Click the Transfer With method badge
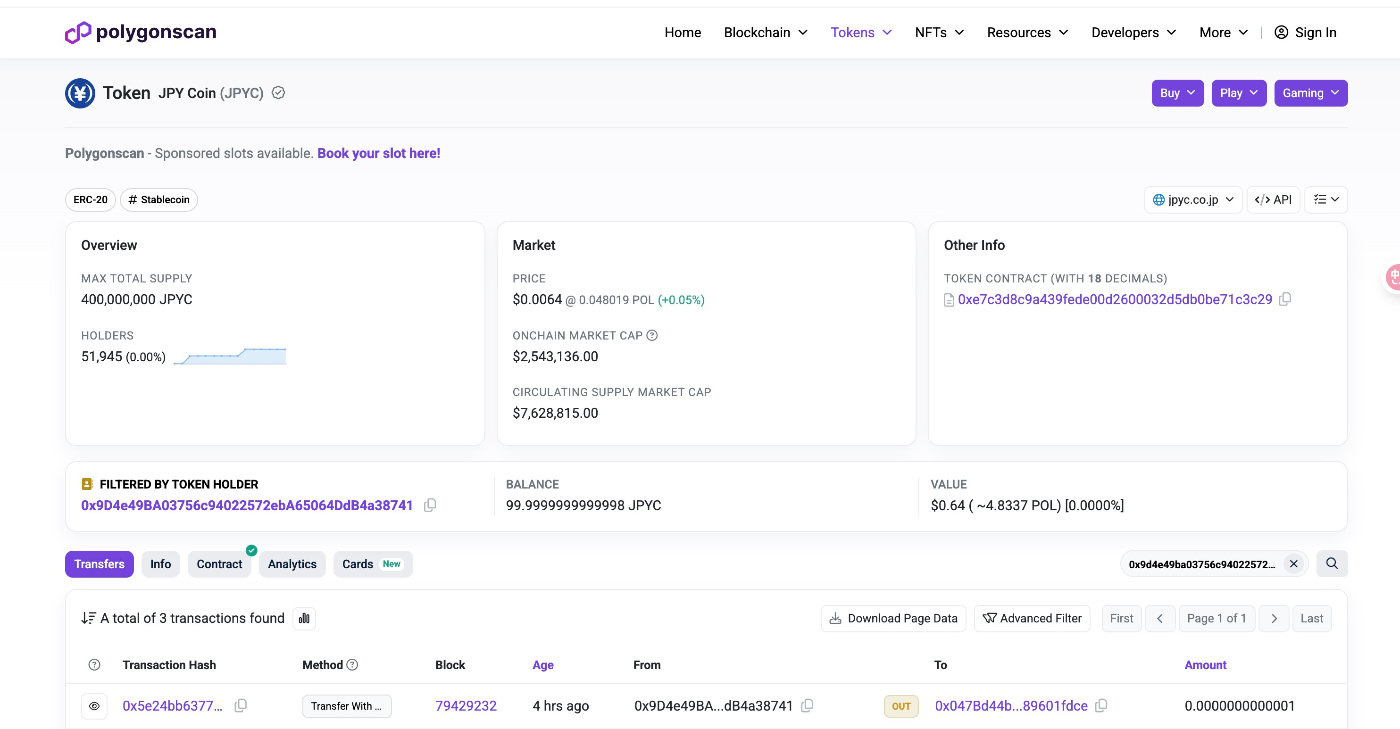This screenshot has height=729, width=1400. pos(347,706)
